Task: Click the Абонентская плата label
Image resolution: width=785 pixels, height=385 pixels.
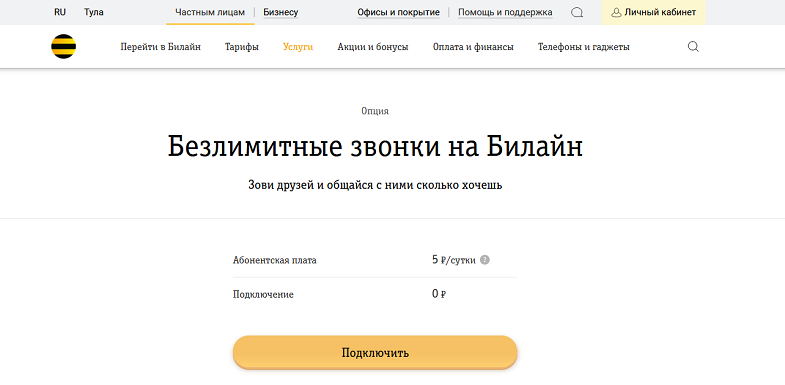Action: [274, 260]
